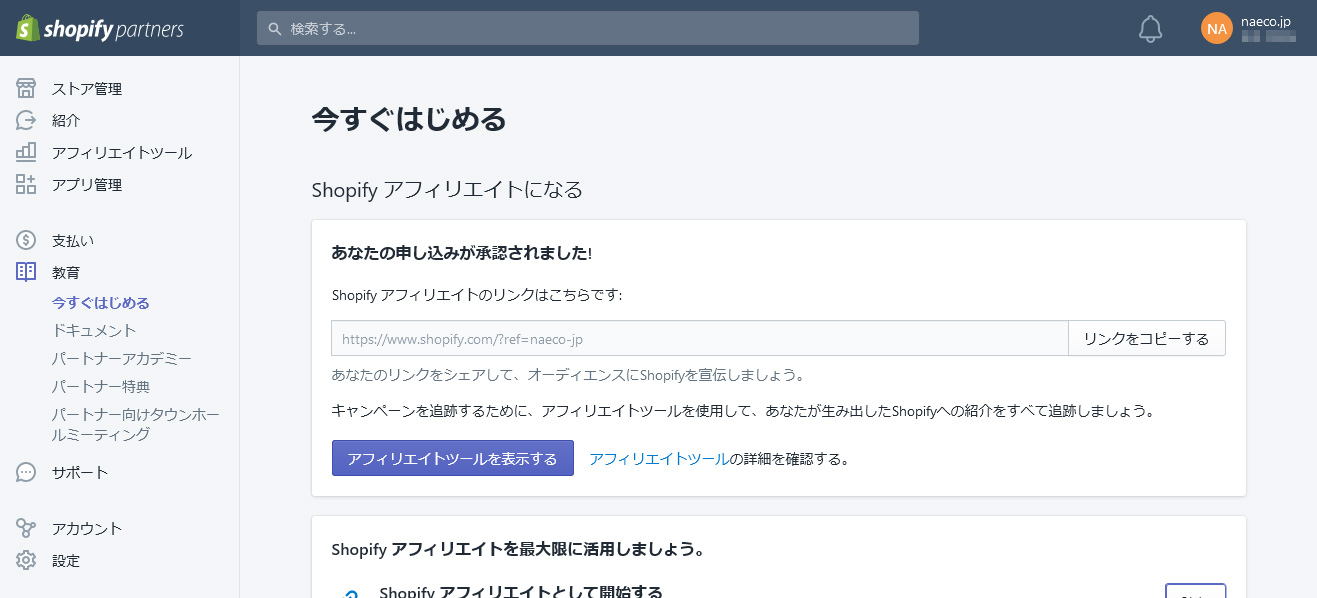This screenshot has width=1317, height=598.
Task: Click the アカウント icon in sidebar
Action: (x=26, y=528)
